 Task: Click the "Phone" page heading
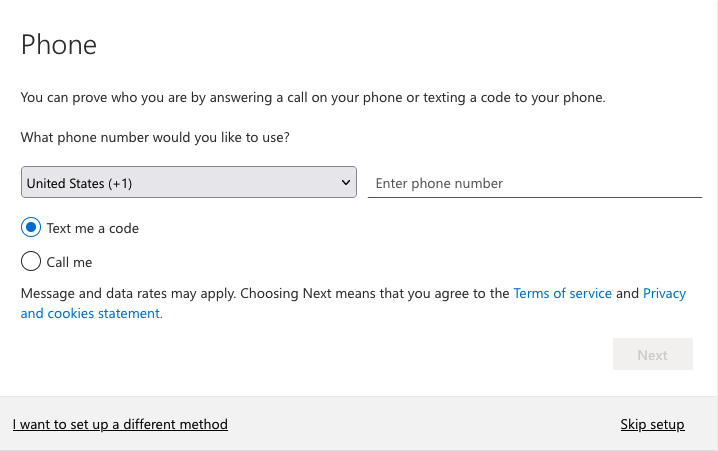coord(59,45)
